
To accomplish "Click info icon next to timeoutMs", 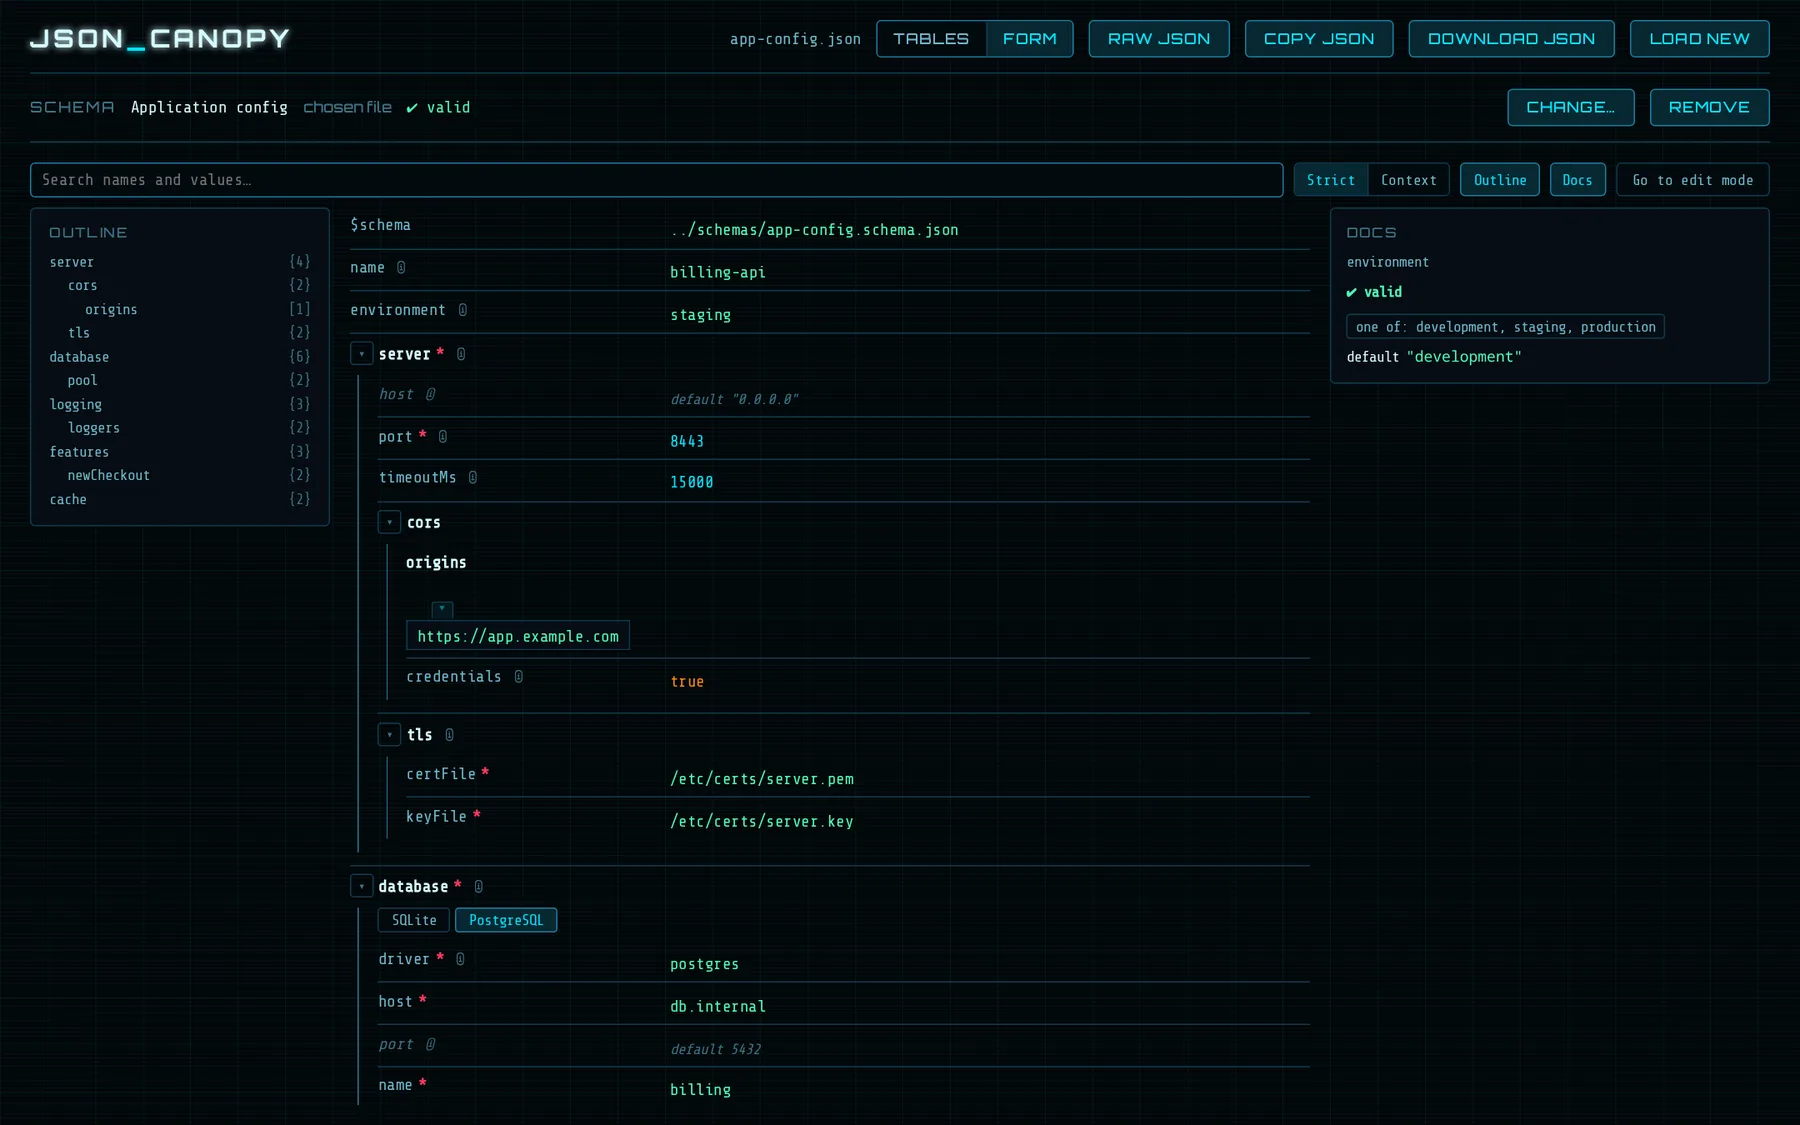I will tap(473, 478).
